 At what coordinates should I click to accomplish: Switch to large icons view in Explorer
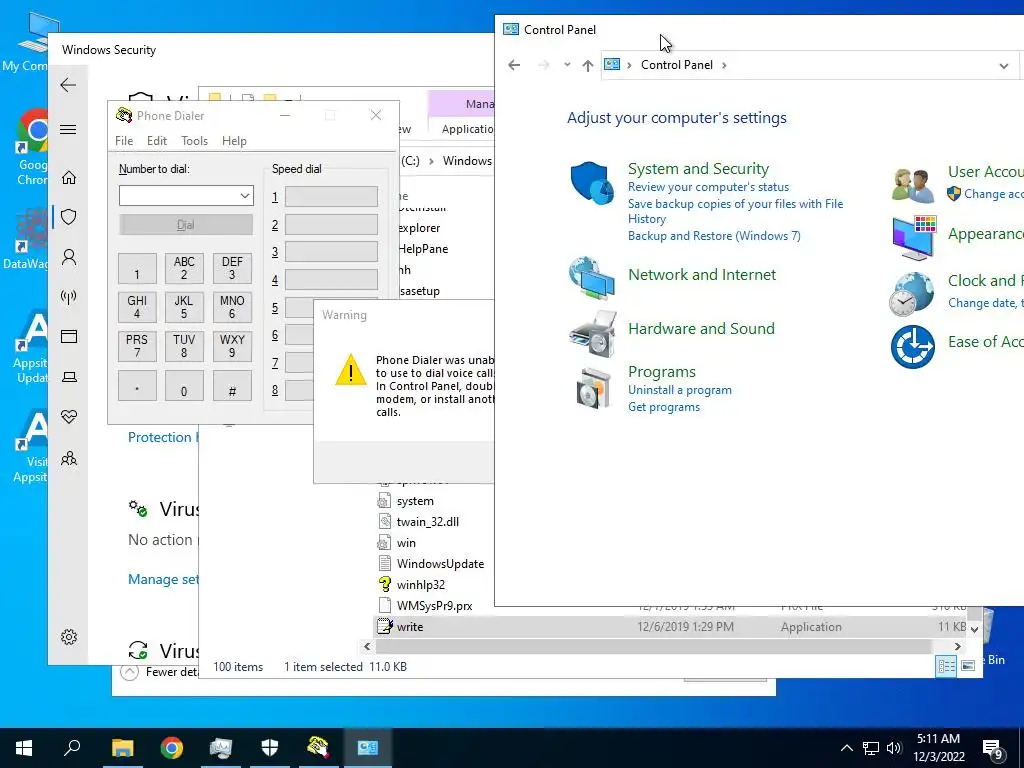[x=968, y=666]
